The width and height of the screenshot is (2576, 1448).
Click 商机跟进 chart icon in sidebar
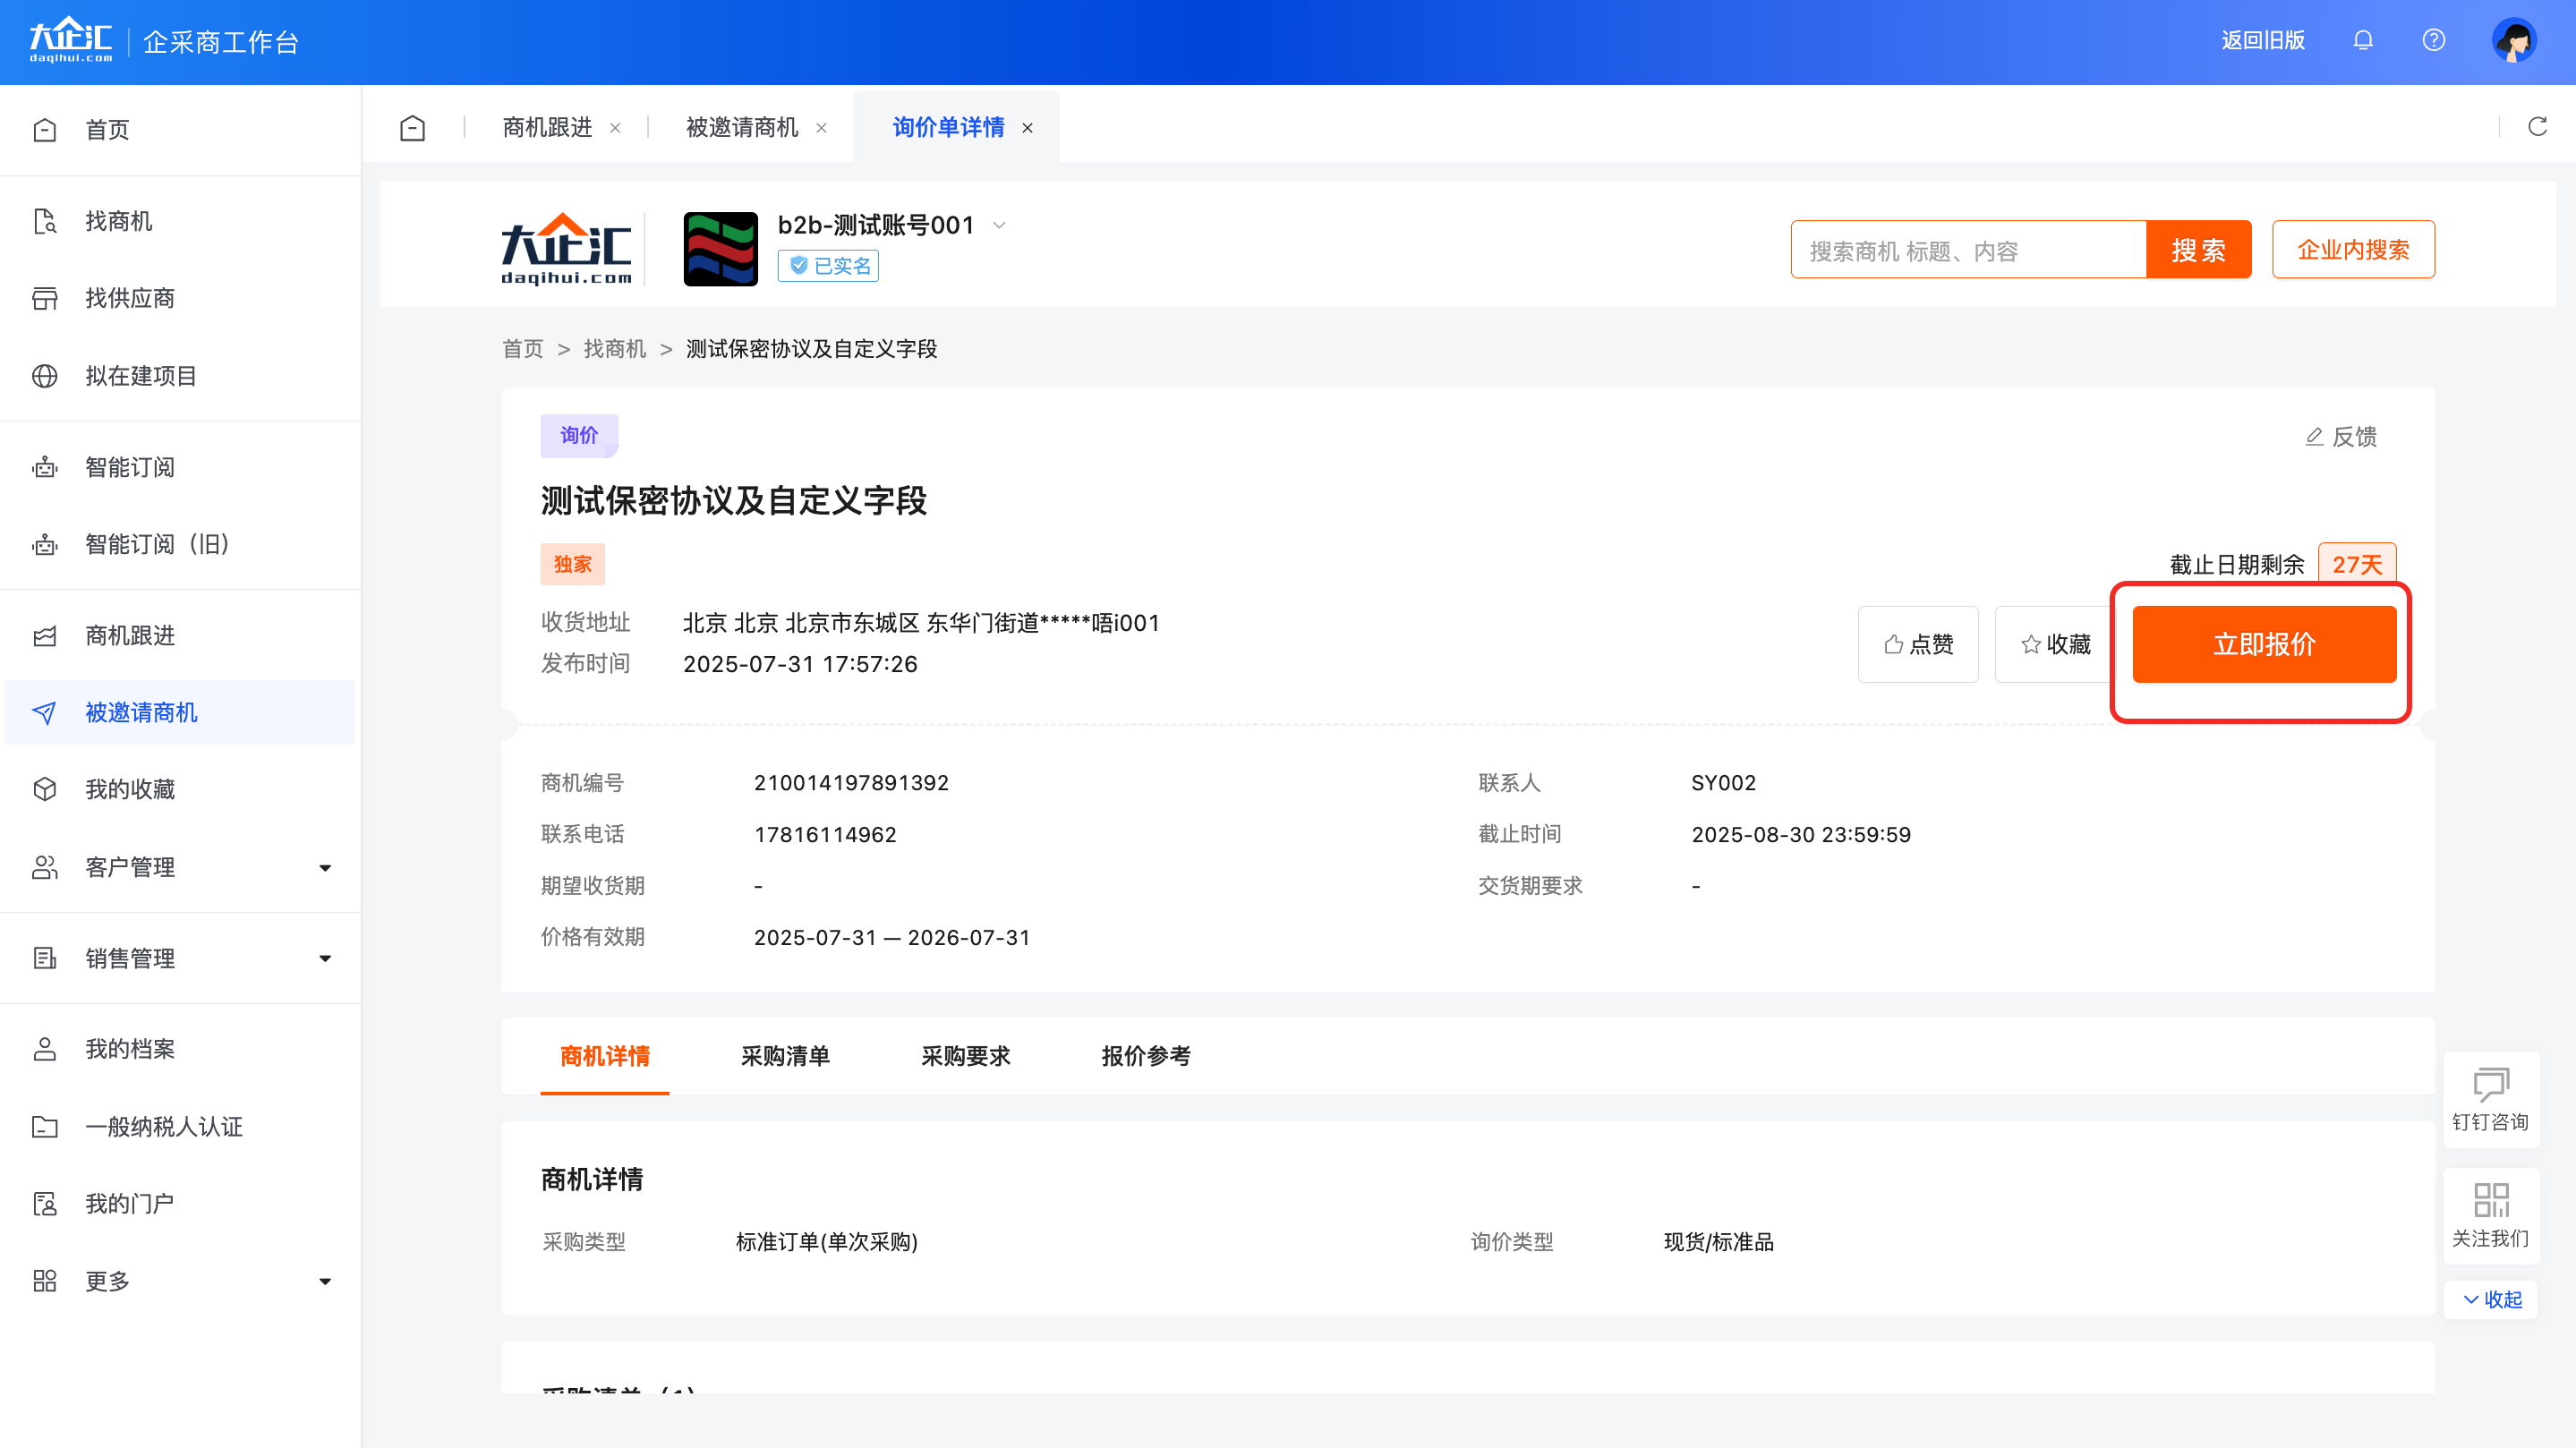(x=45, y=636)
